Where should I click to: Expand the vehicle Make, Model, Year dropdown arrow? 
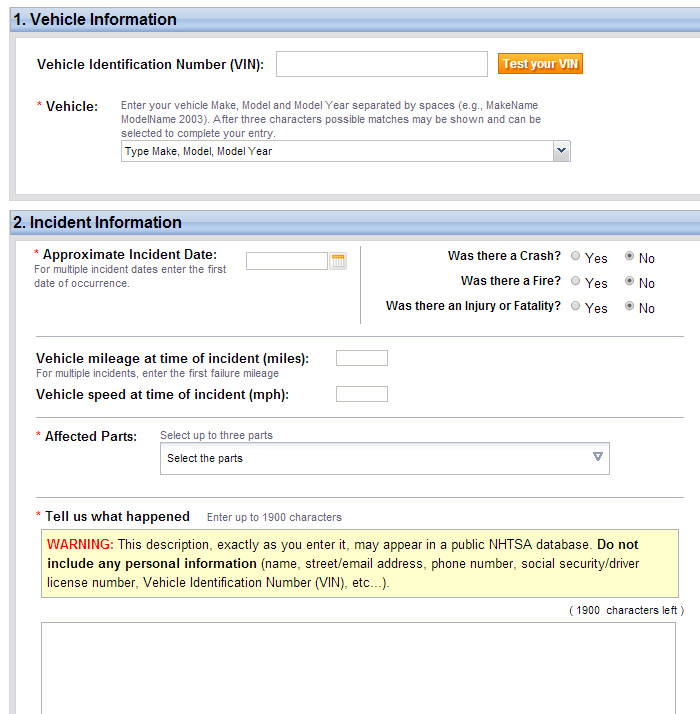pyautogui.click(x=561, y=151)
